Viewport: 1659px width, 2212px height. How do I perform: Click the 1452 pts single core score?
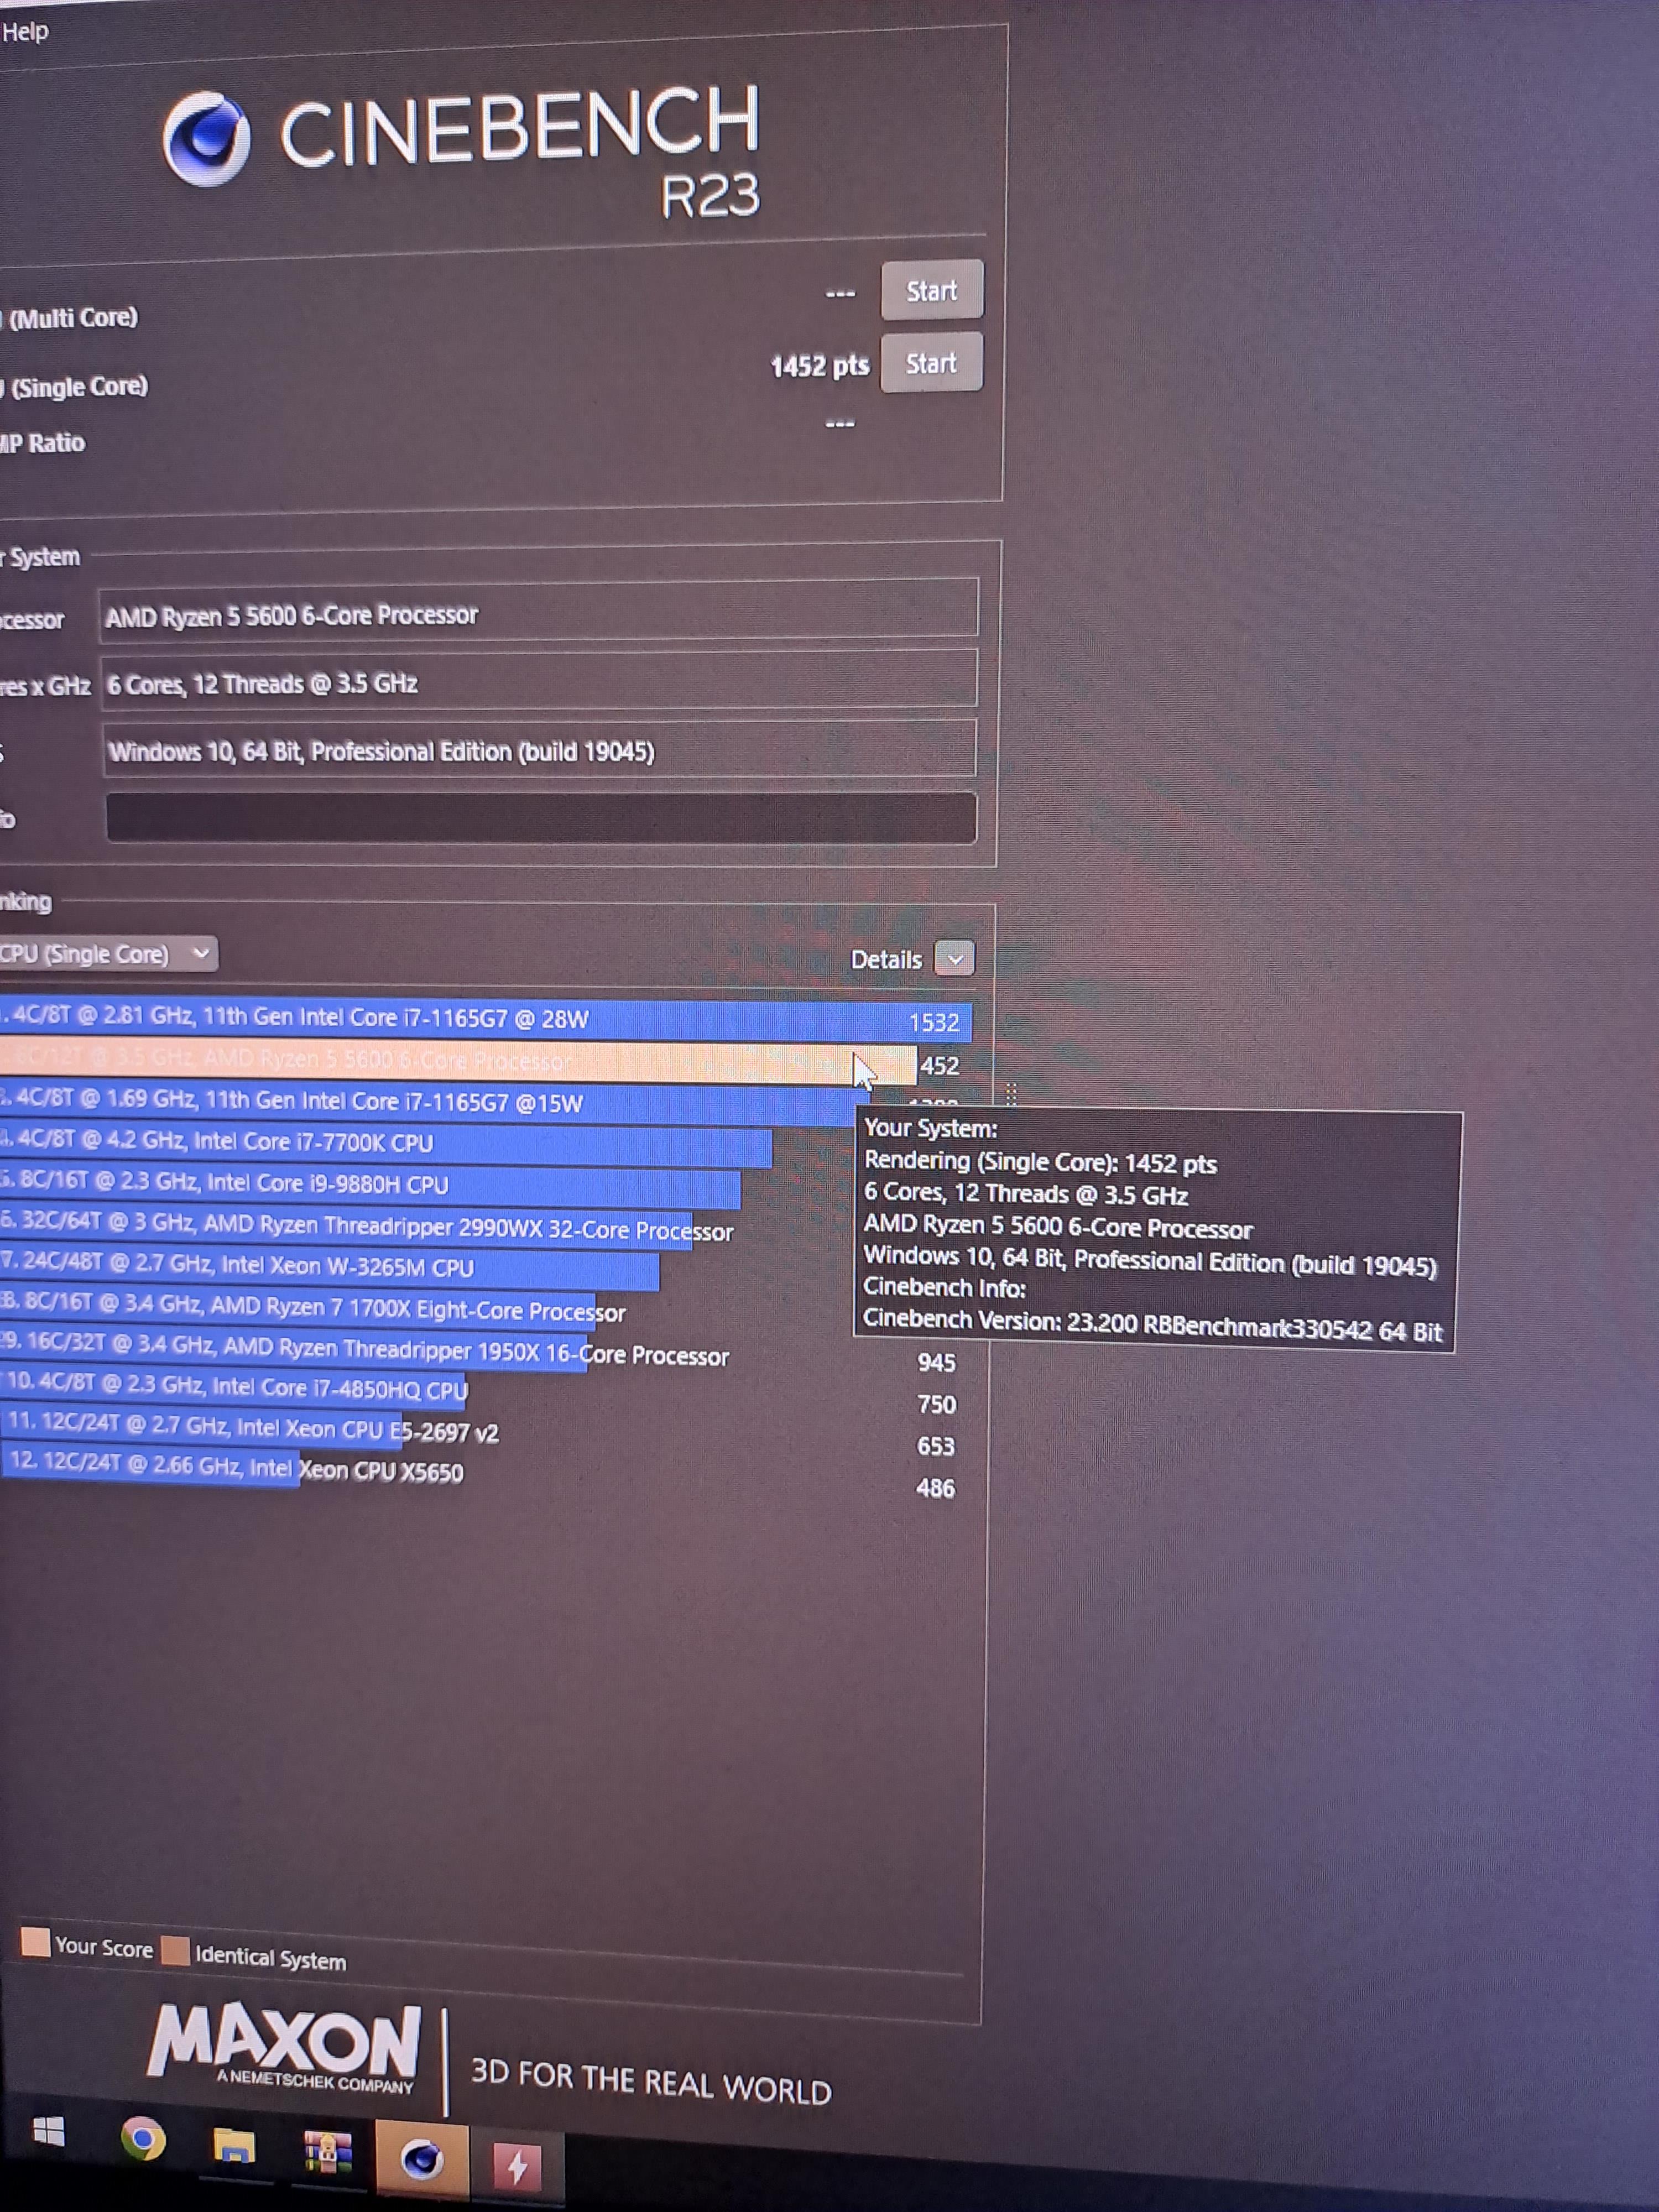click(820, 366)
